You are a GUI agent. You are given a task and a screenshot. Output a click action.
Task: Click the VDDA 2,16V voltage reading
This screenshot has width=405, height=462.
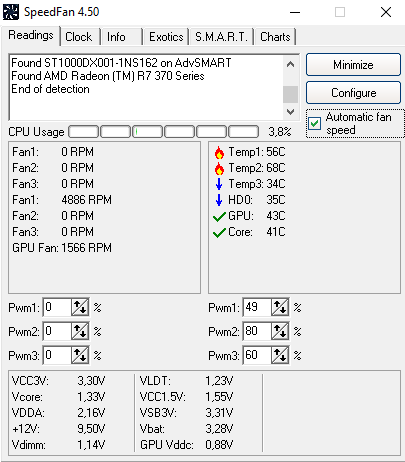(58, 413)
